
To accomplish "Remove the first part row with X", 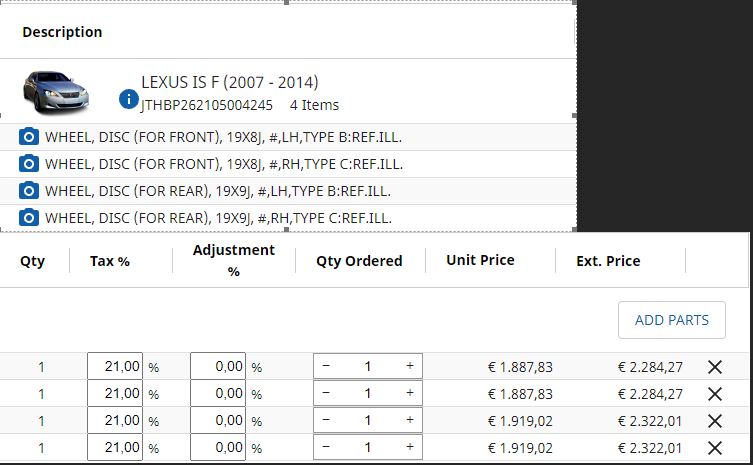I will [x=714, y=367].
